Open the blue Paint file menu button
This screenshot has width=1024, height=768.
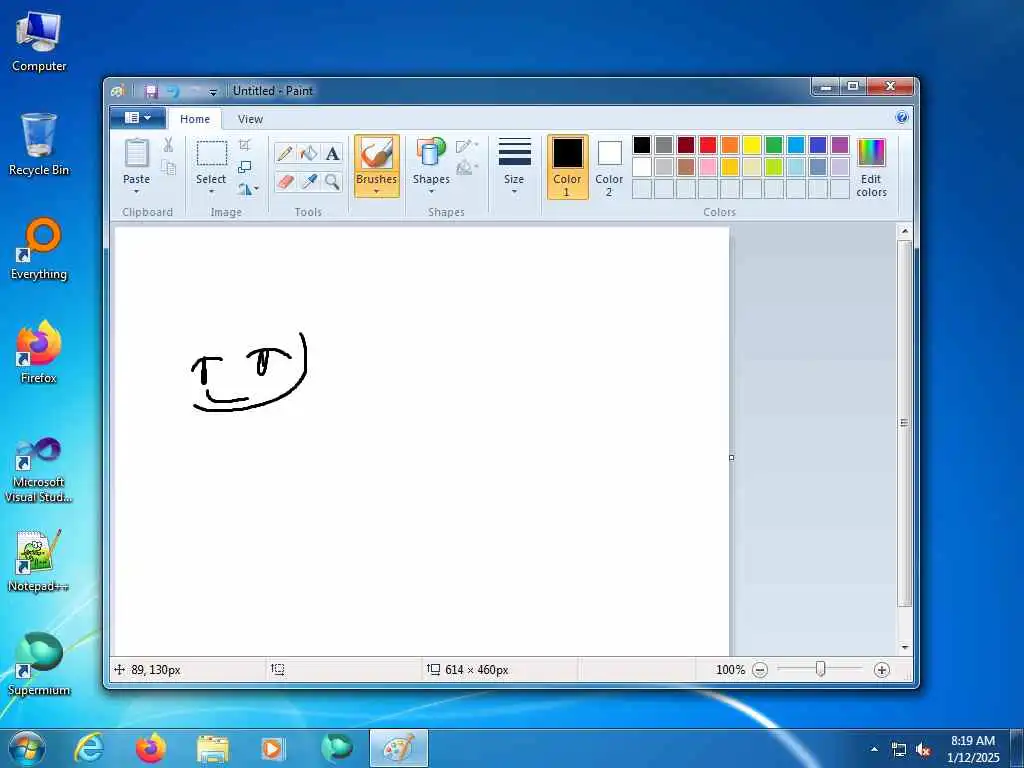click(137, 118)
